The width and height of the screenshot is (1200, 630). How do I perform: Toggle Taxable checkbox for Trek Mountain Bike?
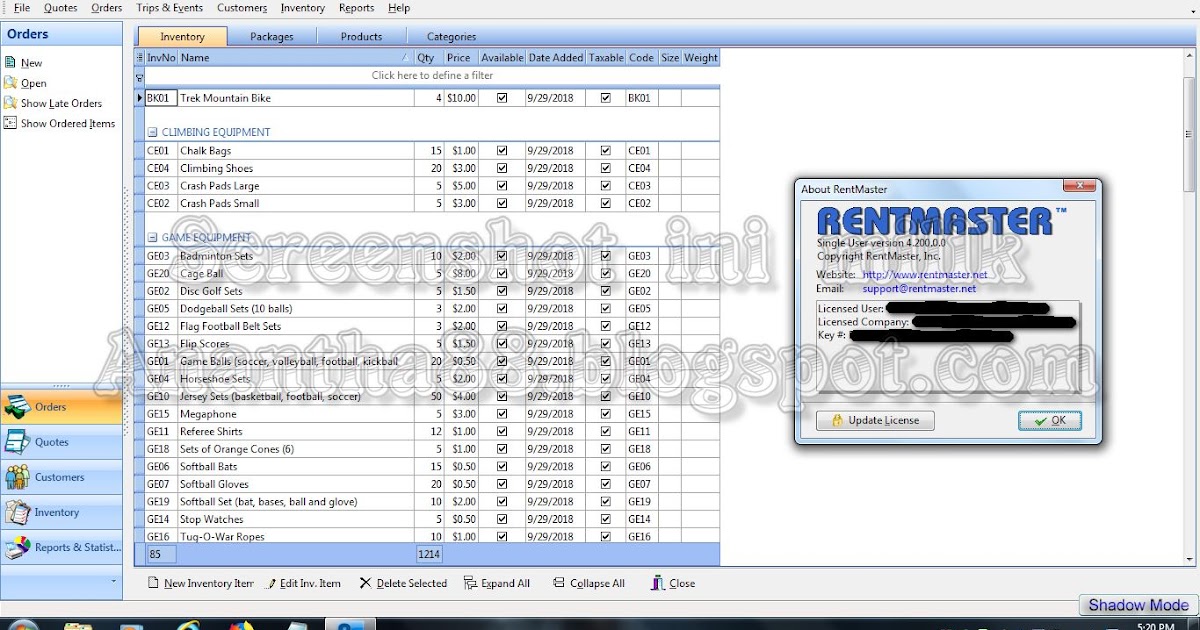605,98
